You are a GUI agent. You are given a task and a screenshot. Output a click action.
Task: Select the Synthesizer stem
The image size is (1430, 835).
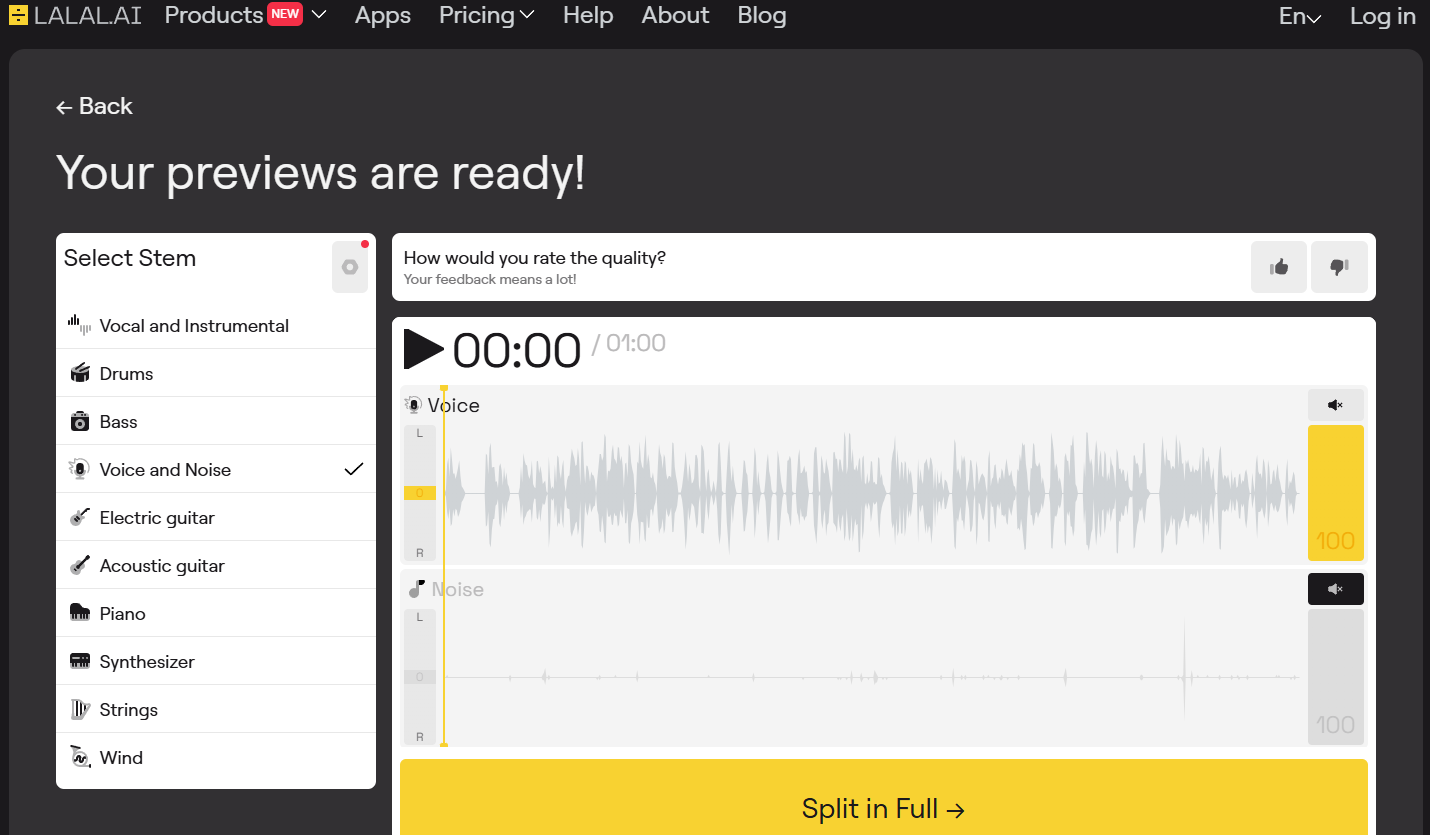pos(216,661)
